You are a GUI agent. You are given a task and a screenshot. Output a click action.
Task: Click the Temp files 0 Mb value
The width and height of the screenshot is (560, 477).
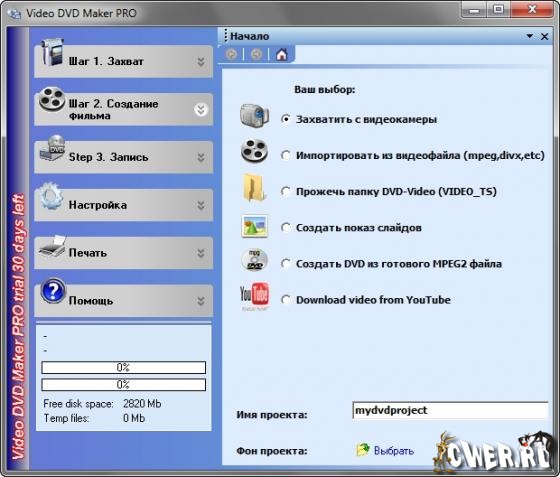pyautogui.click(x=134, y=418)
